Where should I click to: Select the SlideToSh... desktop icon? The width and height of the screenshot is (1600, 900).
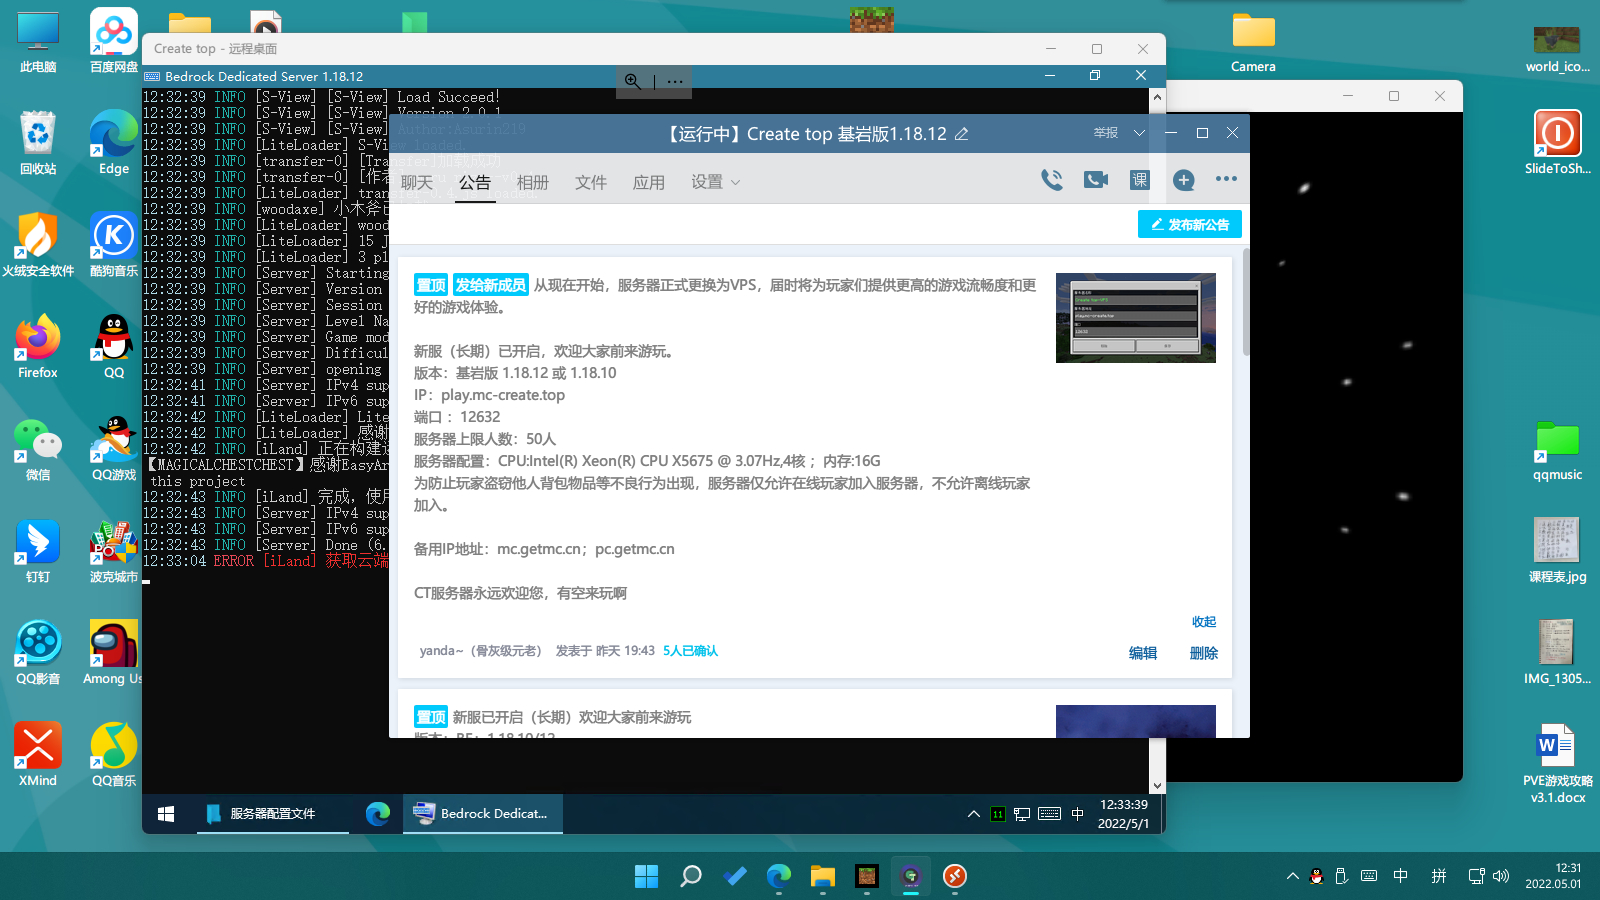point(1557,143)
